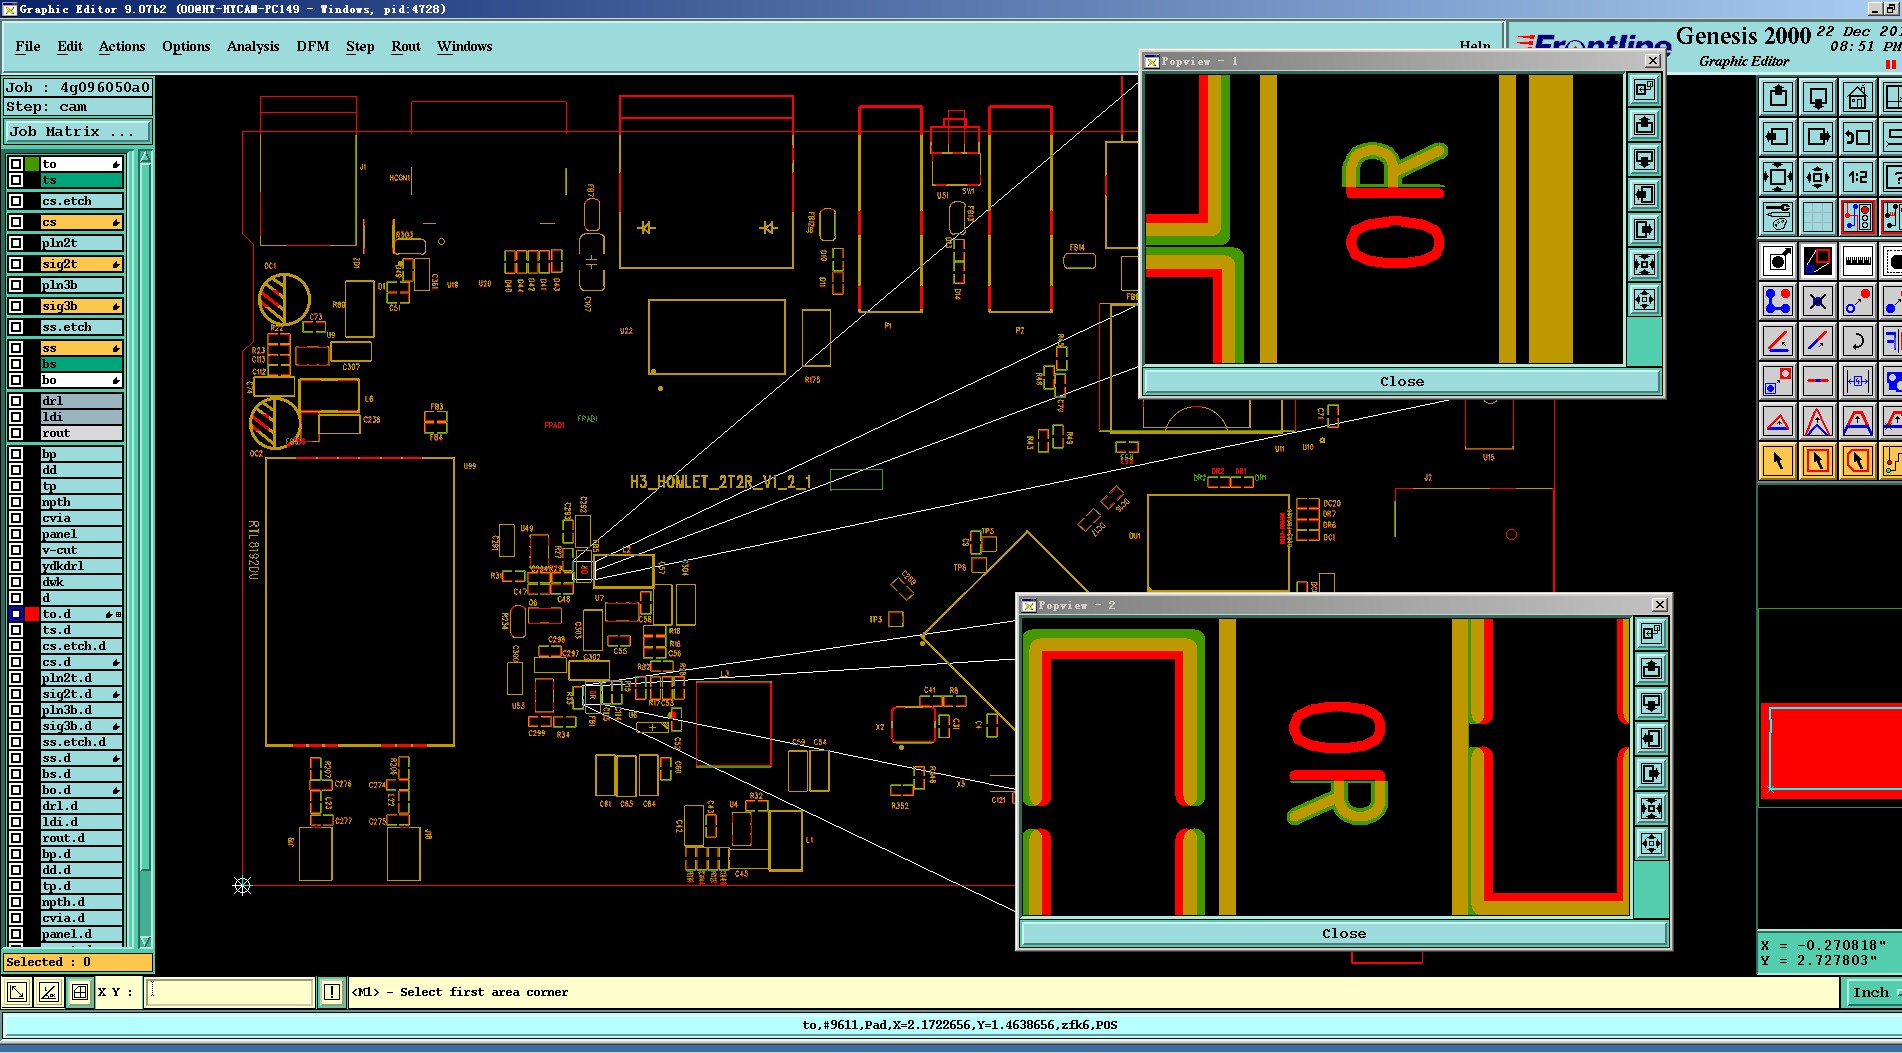The height and width of the screenshot is (1053, 1902).
Task: Click the angled red-blue lines tool icon
Action: [x=1778, y=341]
